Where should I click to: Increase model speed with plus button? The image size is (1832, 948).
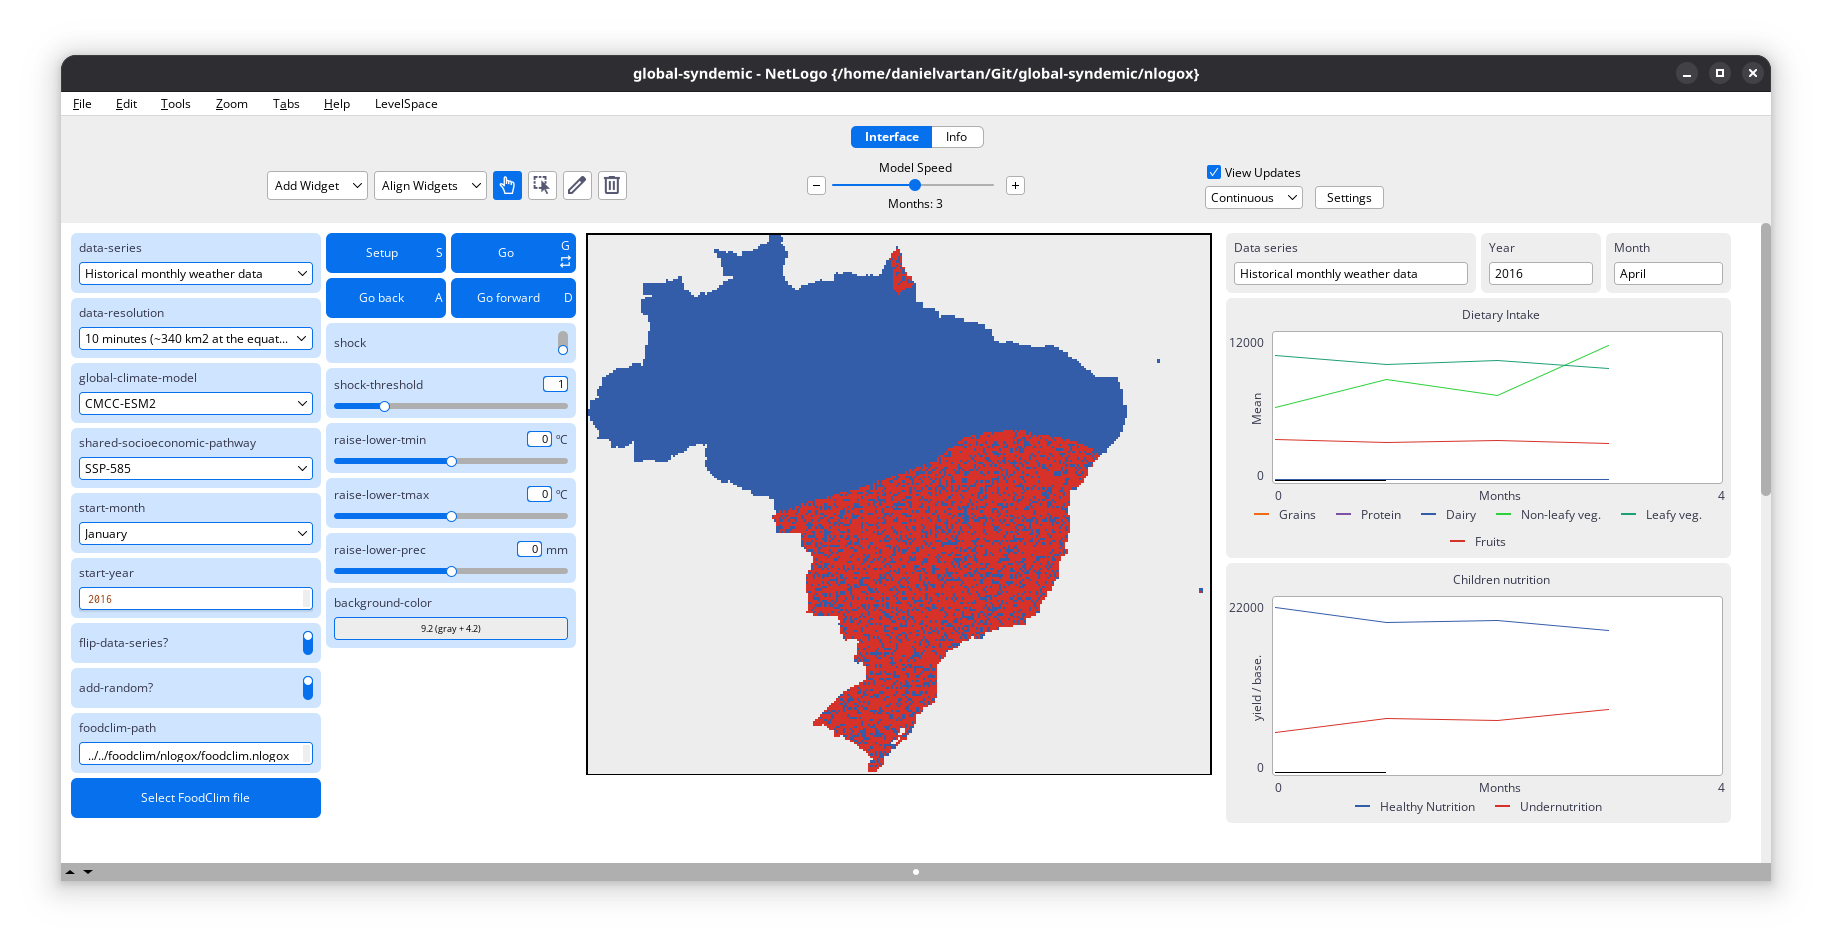pos(1015,185)
